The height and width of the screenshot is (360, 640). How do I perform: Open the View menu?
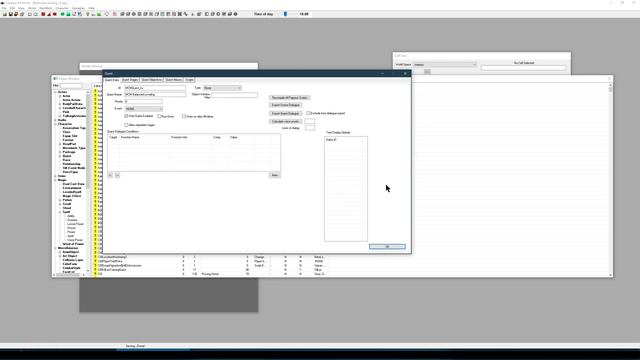pos(21,8)
